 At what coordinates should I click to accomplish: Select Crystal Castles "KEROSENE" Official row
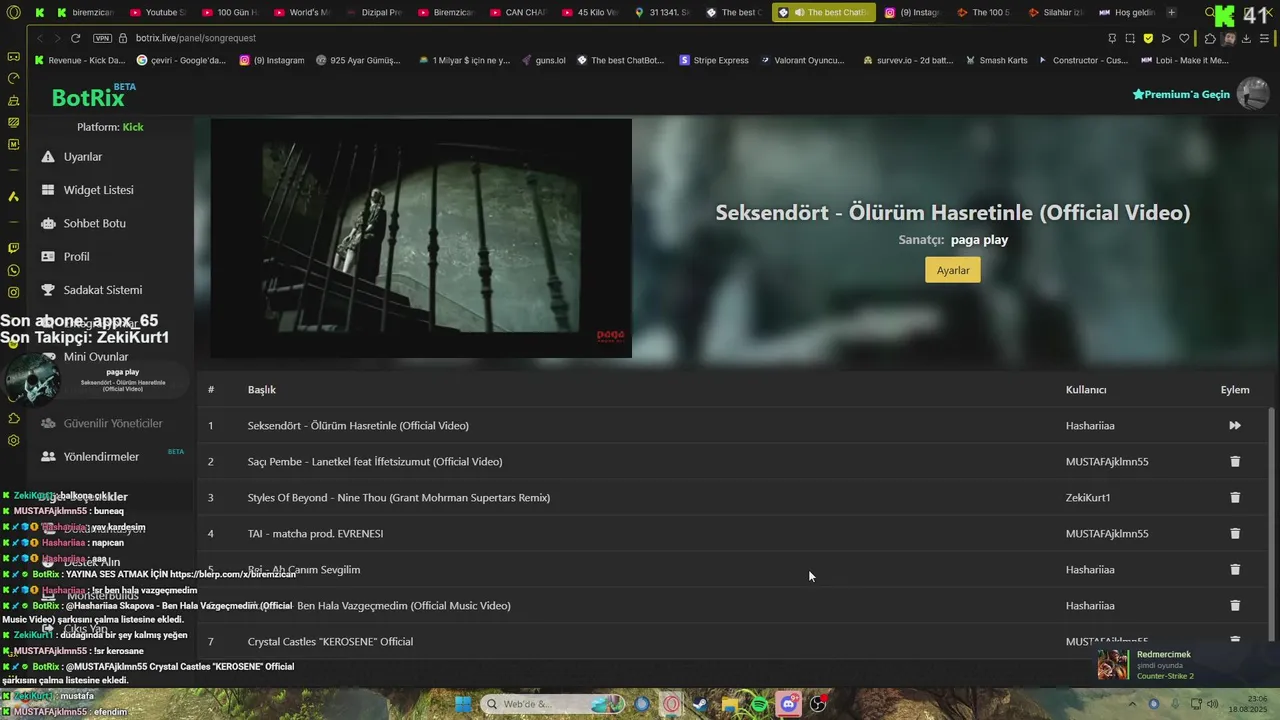click(x=733, y=641)
